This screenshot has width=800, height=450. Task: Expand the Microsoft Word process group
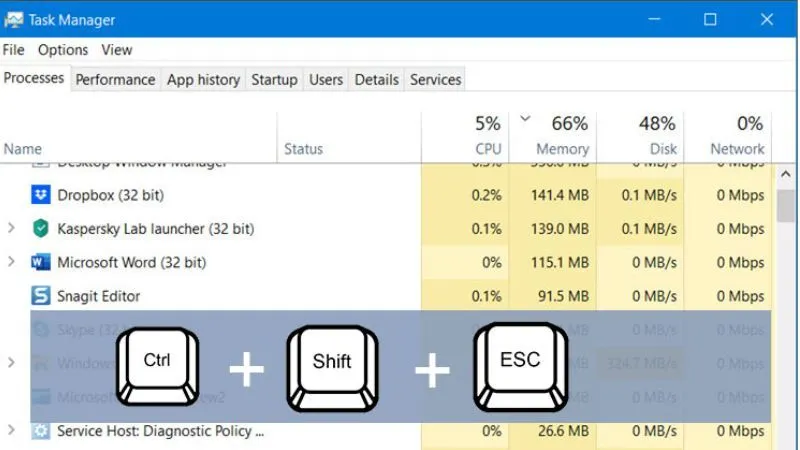(x=11, y=262)
